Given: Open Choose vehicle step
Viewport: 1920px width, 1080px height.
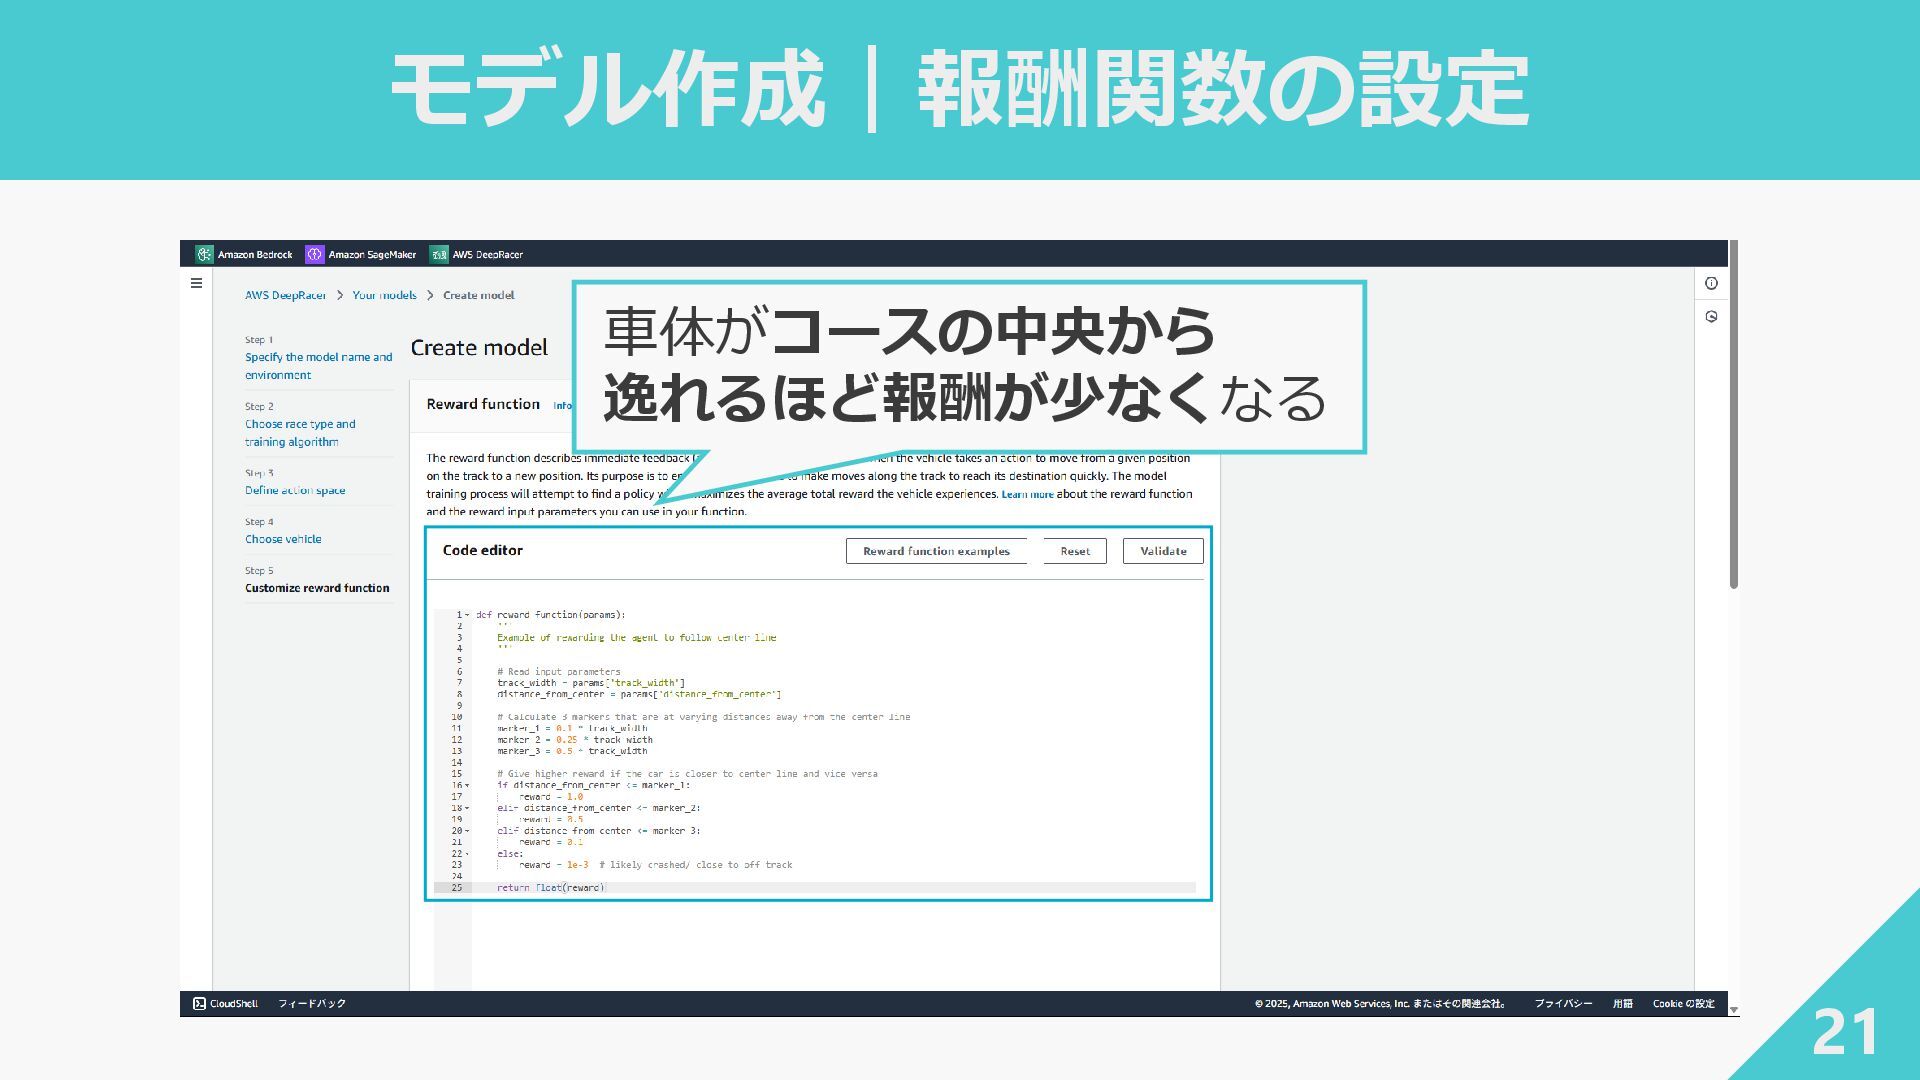Looking at the screenshot, I should (283, 539).
